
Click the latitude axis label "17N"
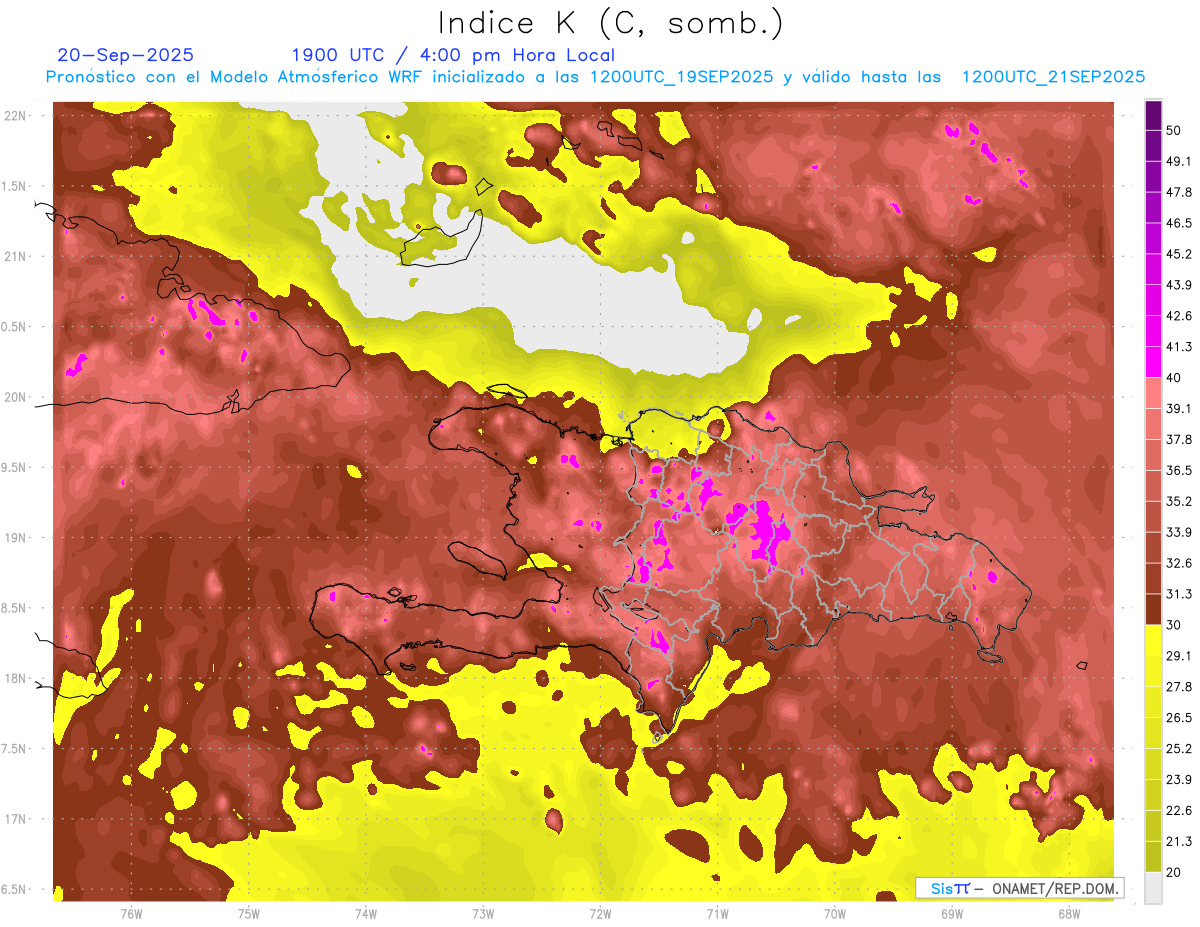pos(15,820)
